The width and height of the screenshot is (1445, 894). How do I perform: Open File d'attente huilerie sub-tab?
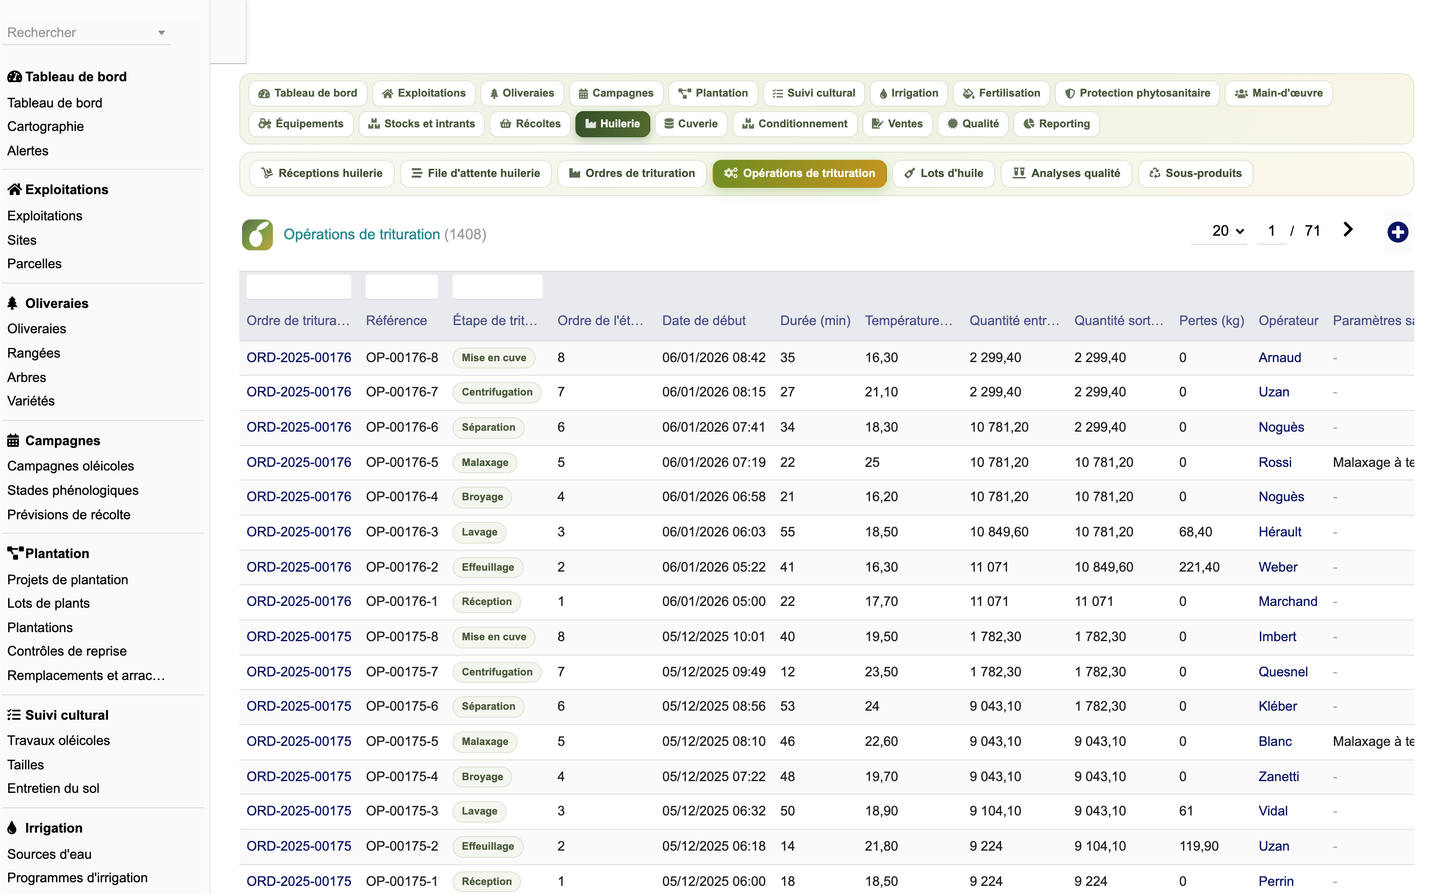click(x=475, y=173)
